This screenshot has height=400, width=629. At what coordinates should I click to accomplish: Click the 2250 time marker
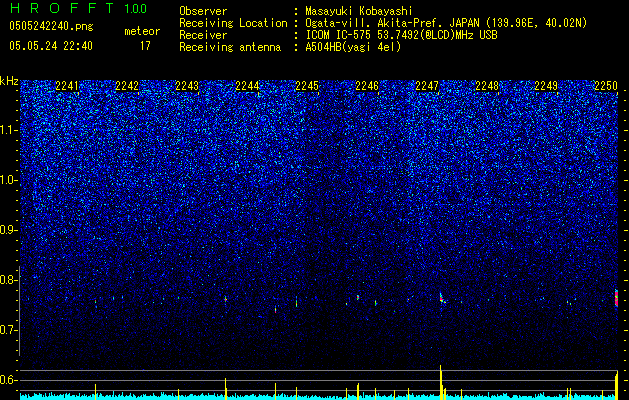click(606, 85)
